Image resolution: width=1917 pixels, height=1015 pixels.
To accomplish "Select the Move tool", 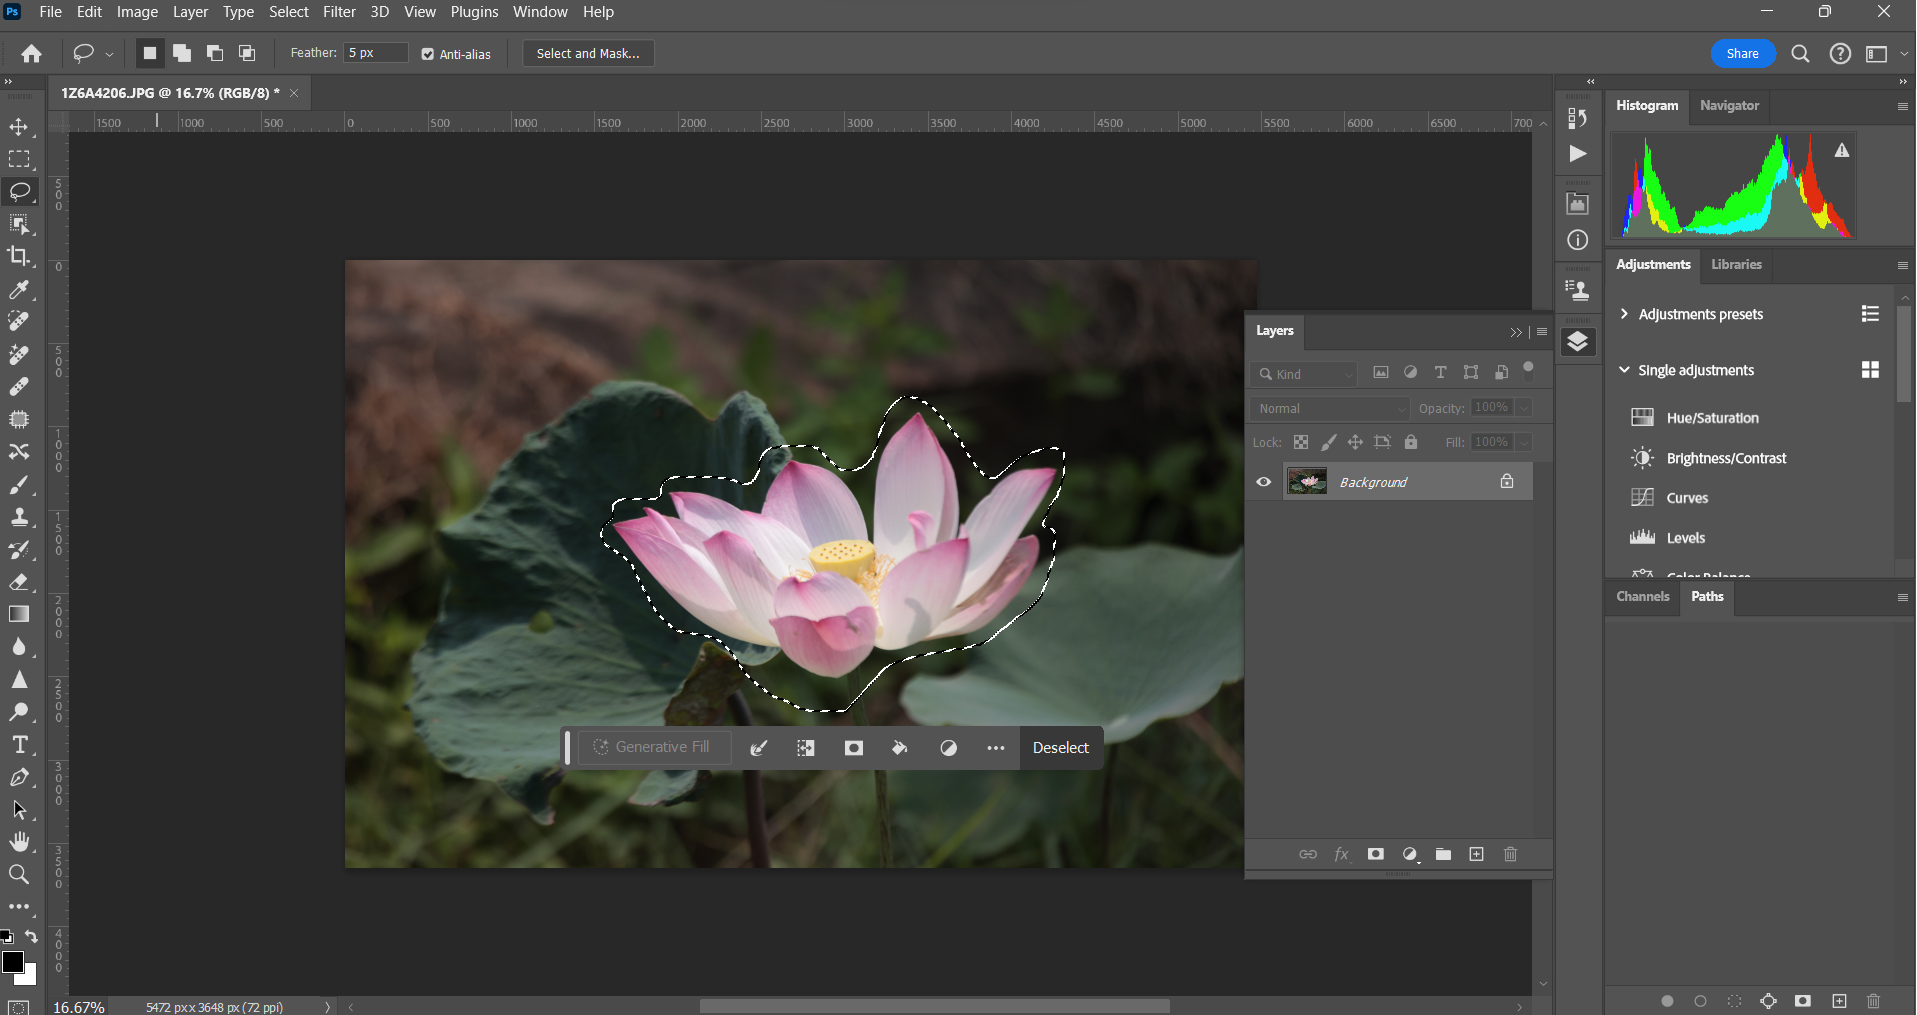I will [x=20, y=127].
